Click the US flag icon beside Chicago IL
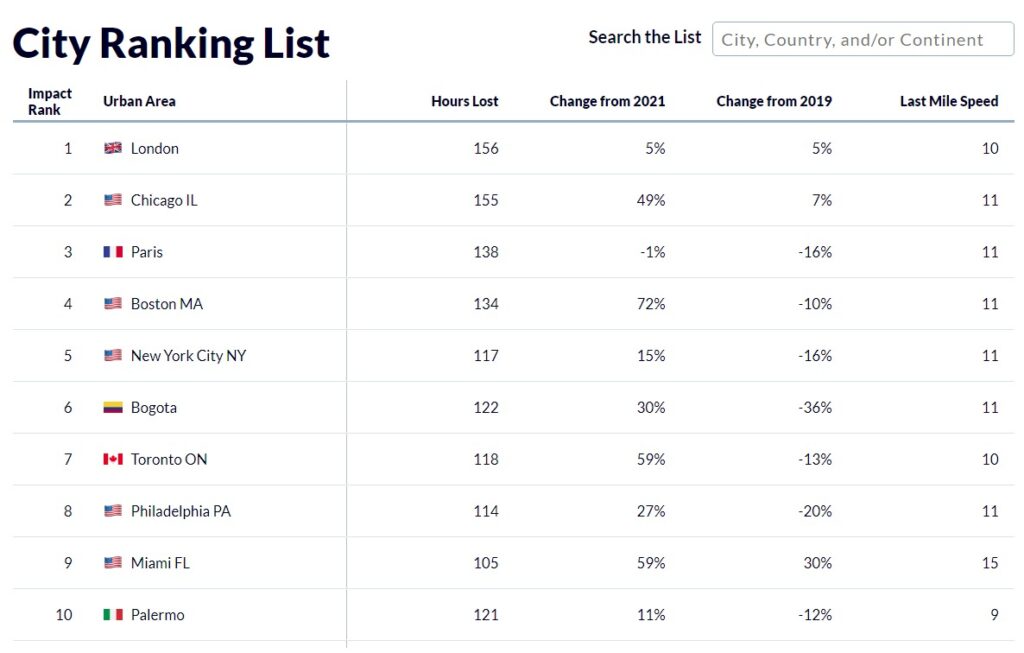The width and height of the screenshot is (1024, 653). (x=112, y=200)
